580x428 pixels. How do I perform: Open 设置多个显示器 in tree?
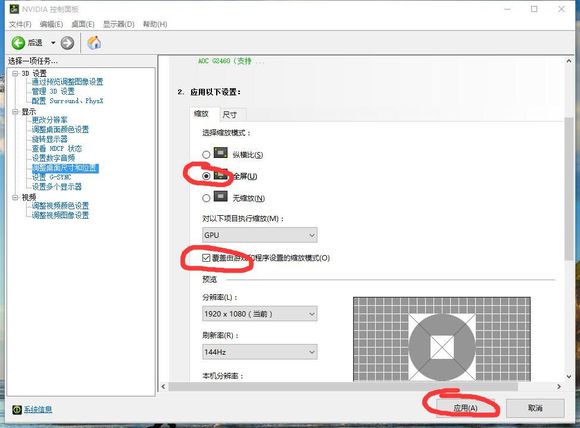(57, 186)
